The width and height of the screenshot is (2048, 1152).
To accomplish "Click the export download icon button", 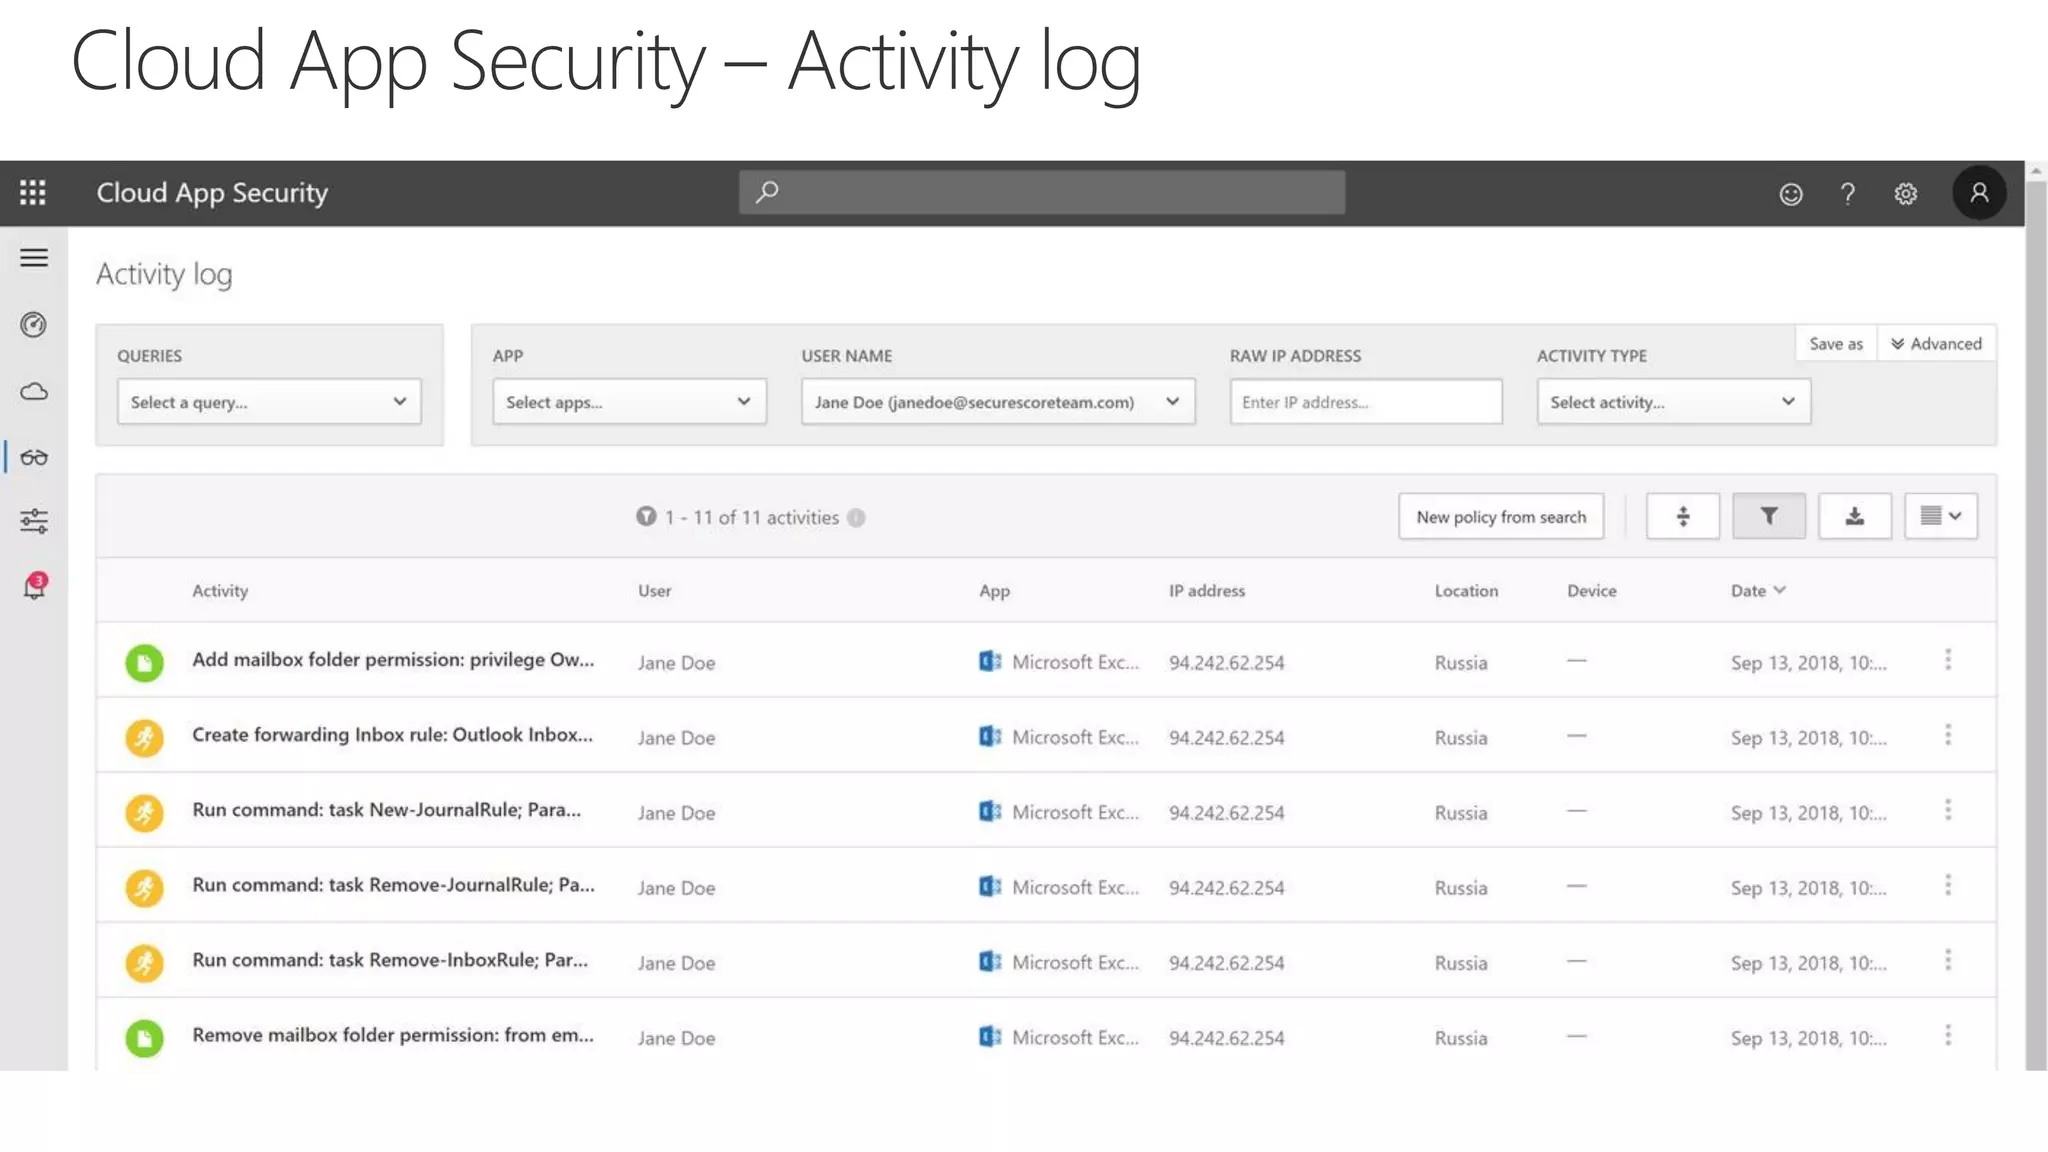I will click(1854, 516).
